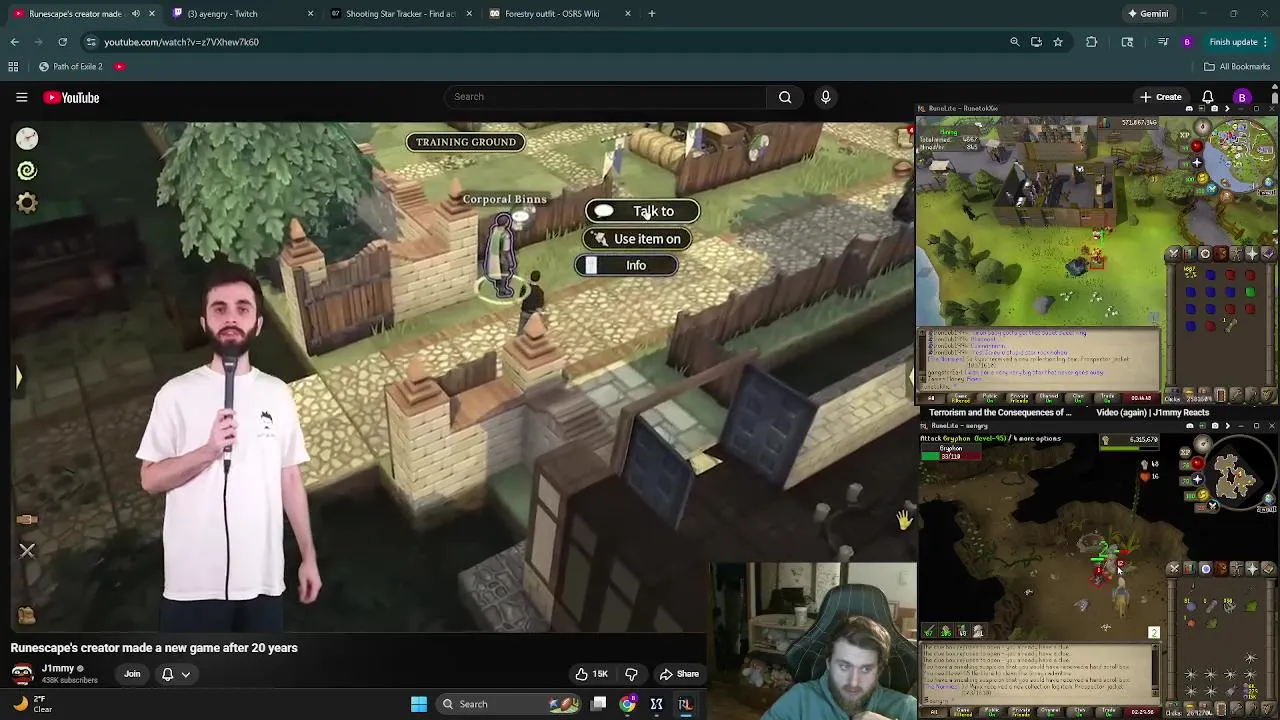
Task: Reload the current page
Action: [x=62, y=42]
